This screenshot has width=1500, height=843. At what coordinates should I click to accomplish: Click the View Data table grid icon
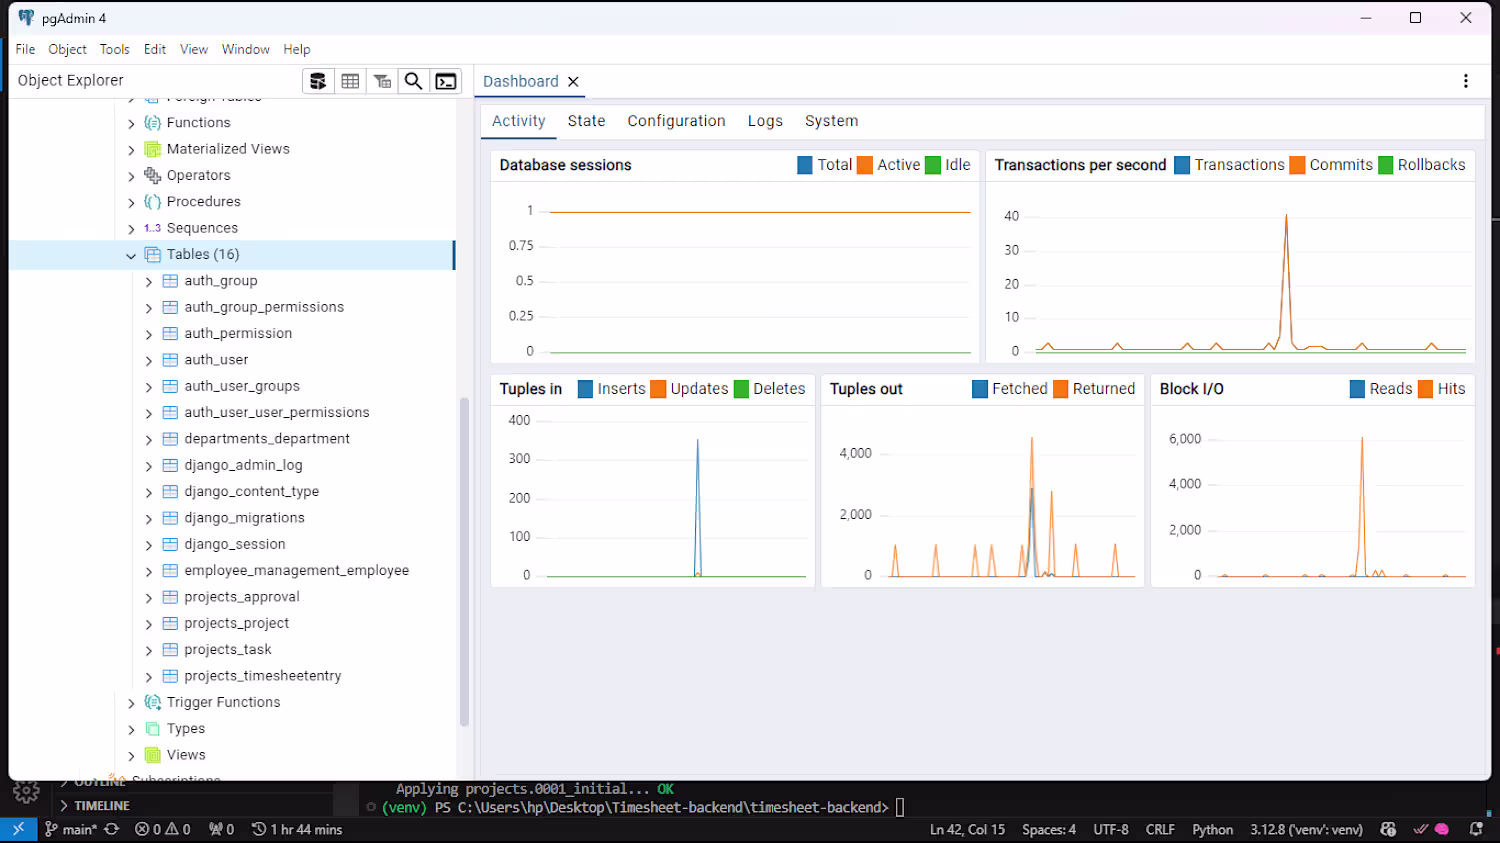coord(350,81)
